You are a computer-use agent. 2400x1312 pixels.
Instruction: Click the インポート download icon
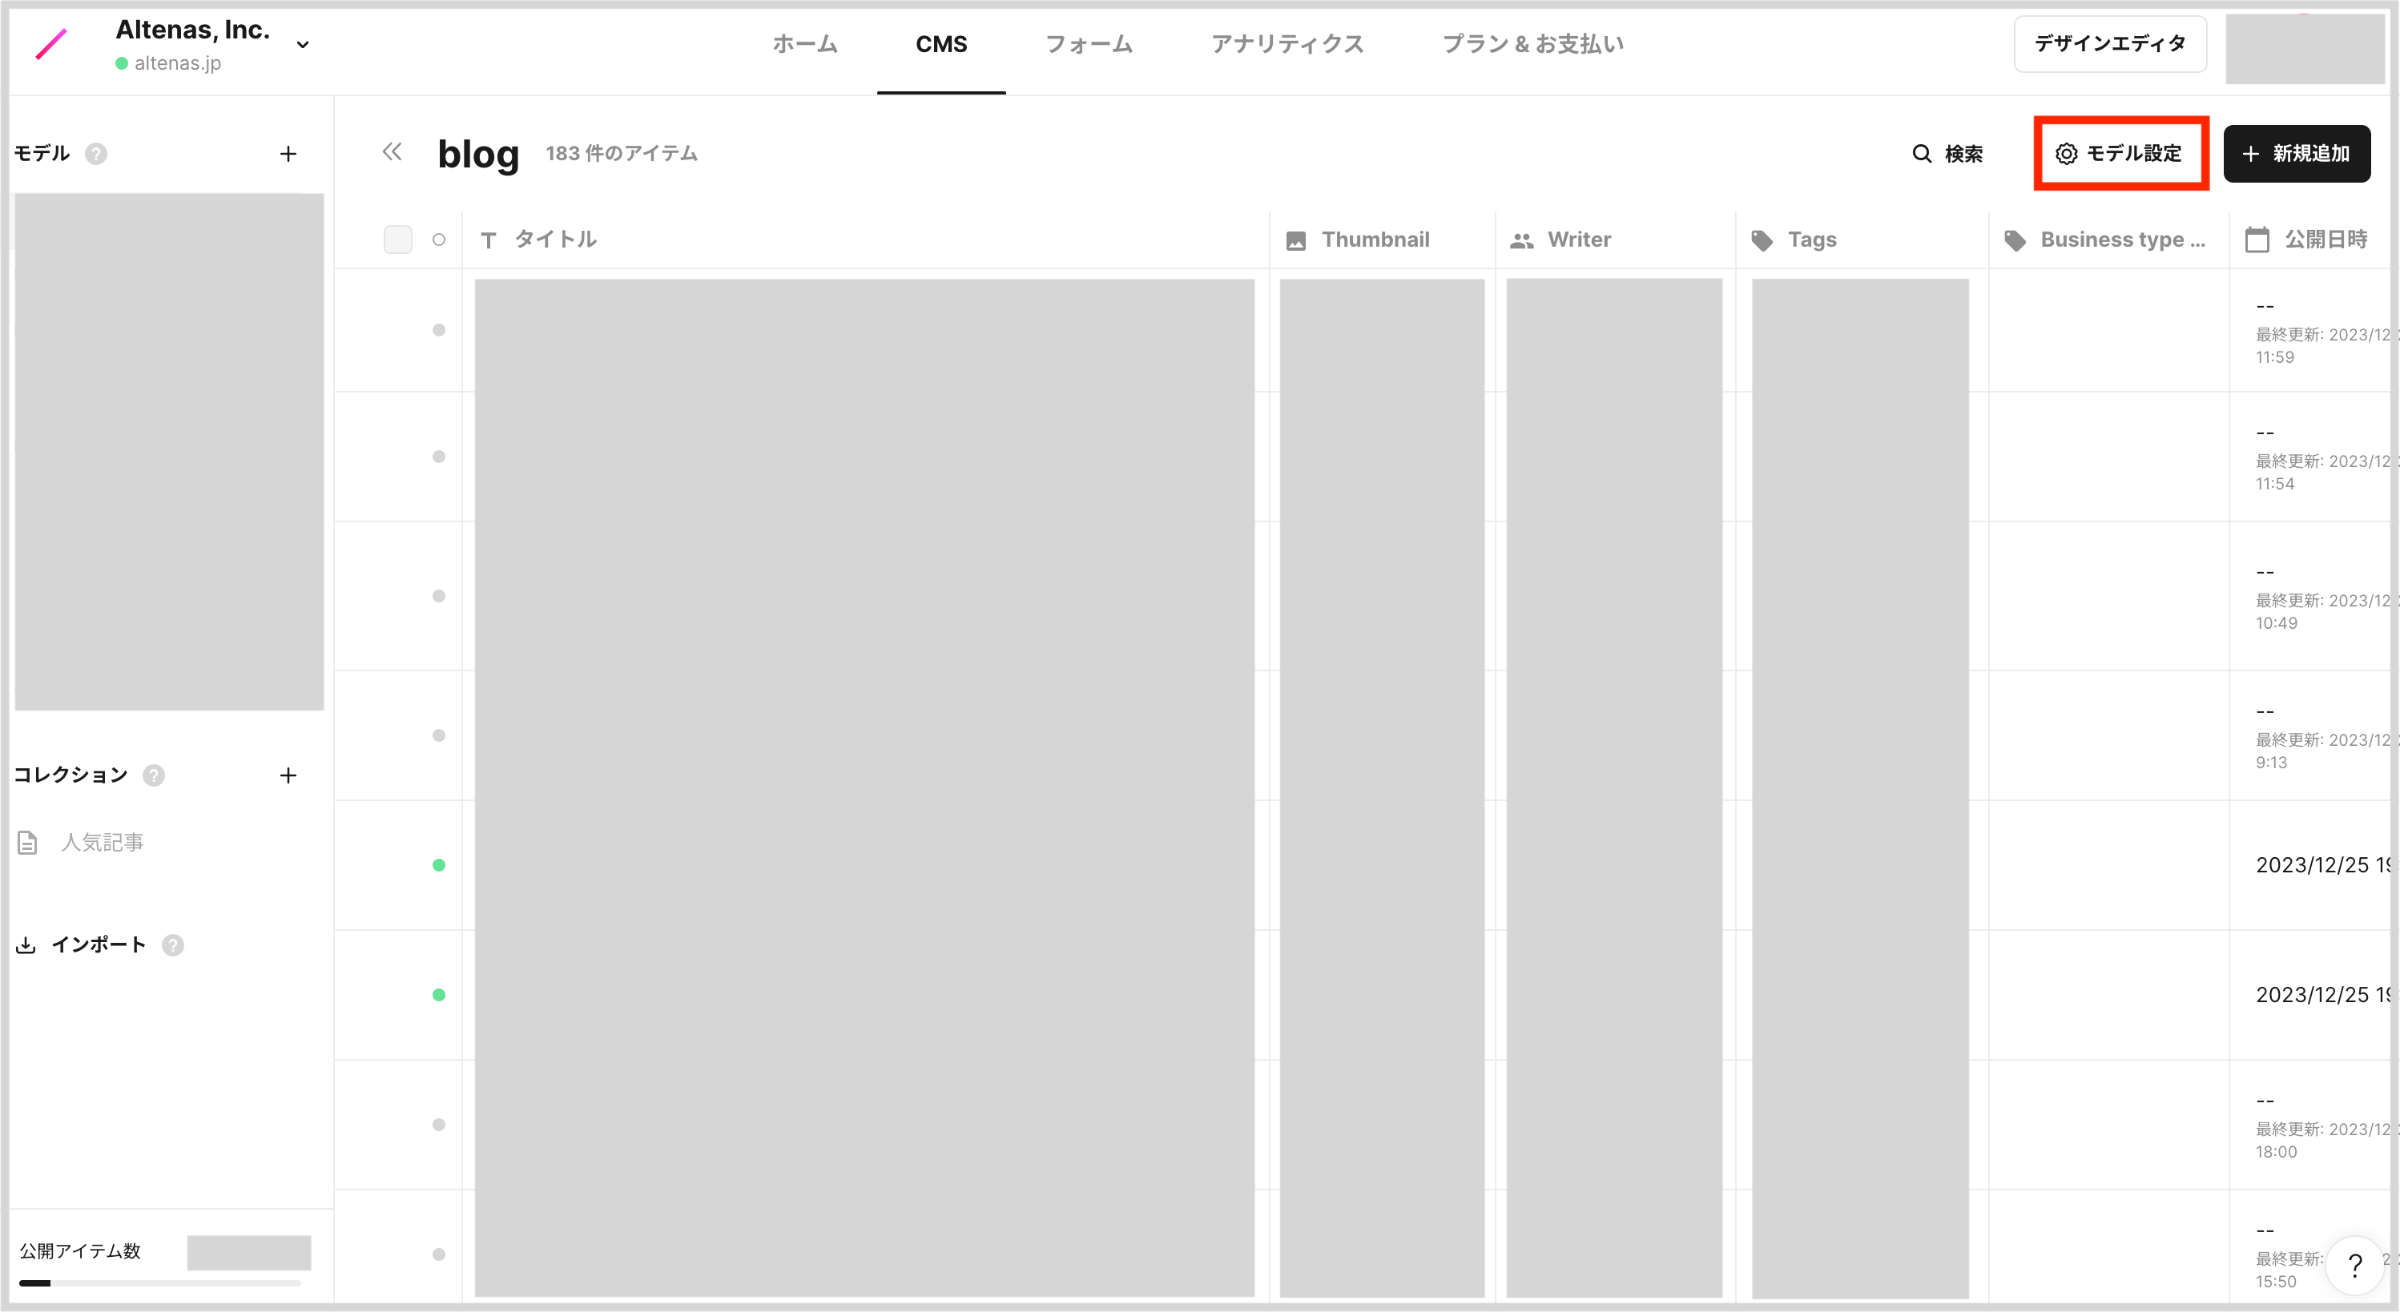26,945
